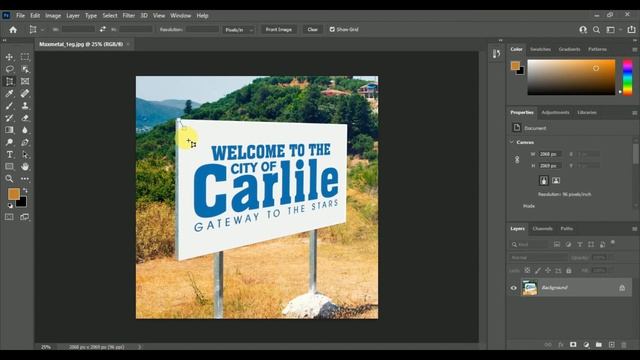Viewport: 640px width, 360px height.
Task: Swap width and height values in options bar
Action: coord(102,29)
